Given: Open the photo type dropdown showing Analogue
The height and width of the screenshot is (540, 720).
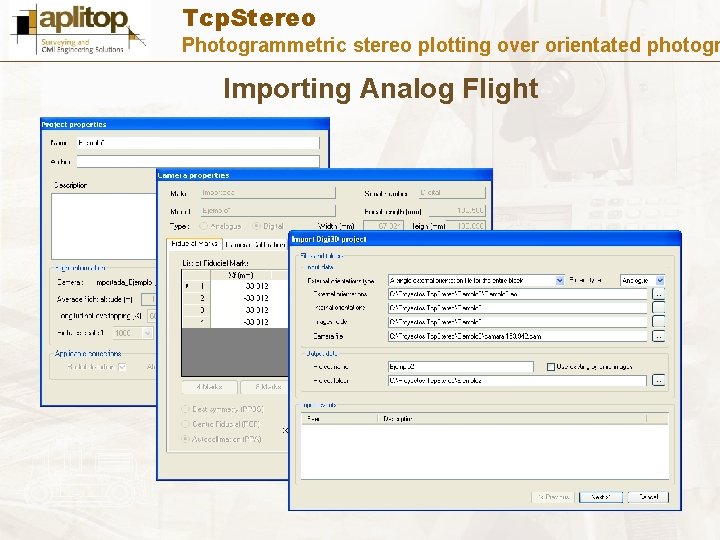Looking at the screenshot, I should (x=660, y=281).
